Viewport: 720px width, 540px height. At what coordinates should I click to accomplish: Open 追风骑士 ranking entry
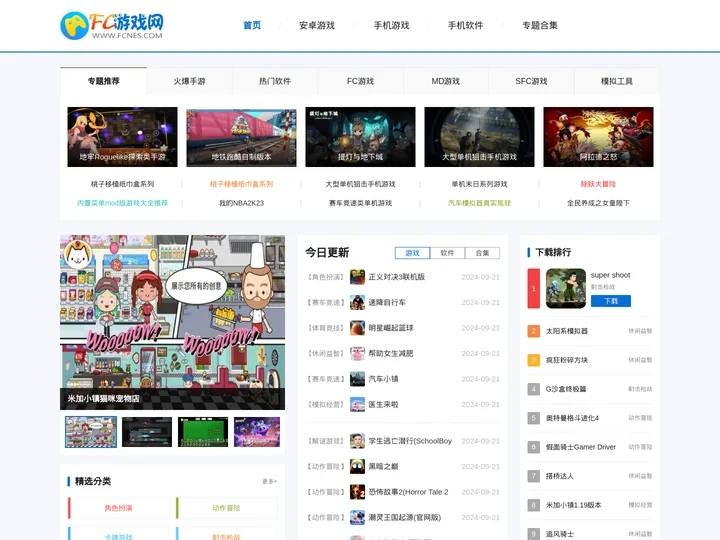(x=559, y=534)
